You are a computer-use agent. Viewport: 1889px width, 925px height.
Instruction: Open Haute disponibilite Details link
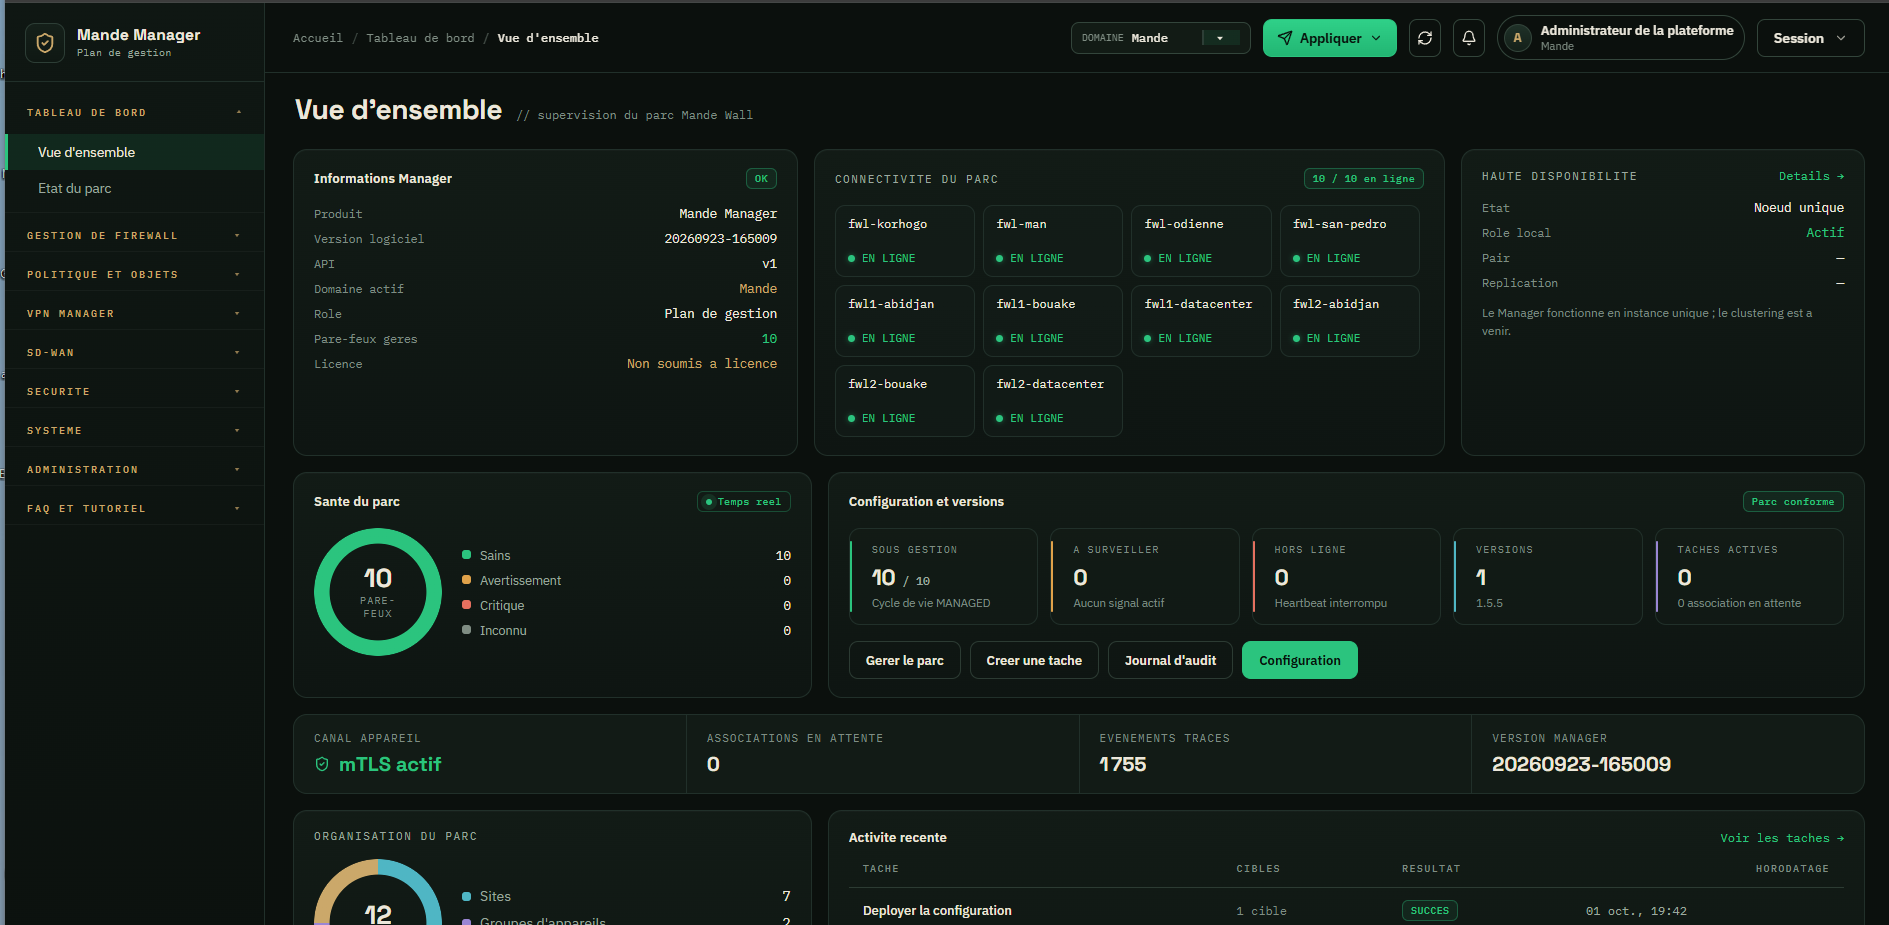[x=1811, y=176]
